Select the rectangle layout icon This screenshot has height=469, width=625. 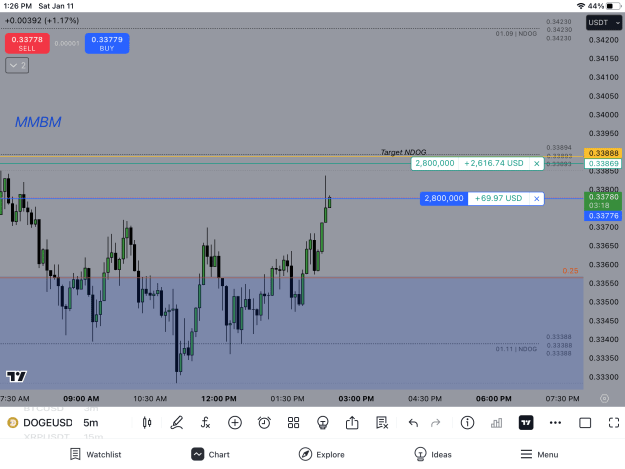pyautogui.click(x=585, y=423)
